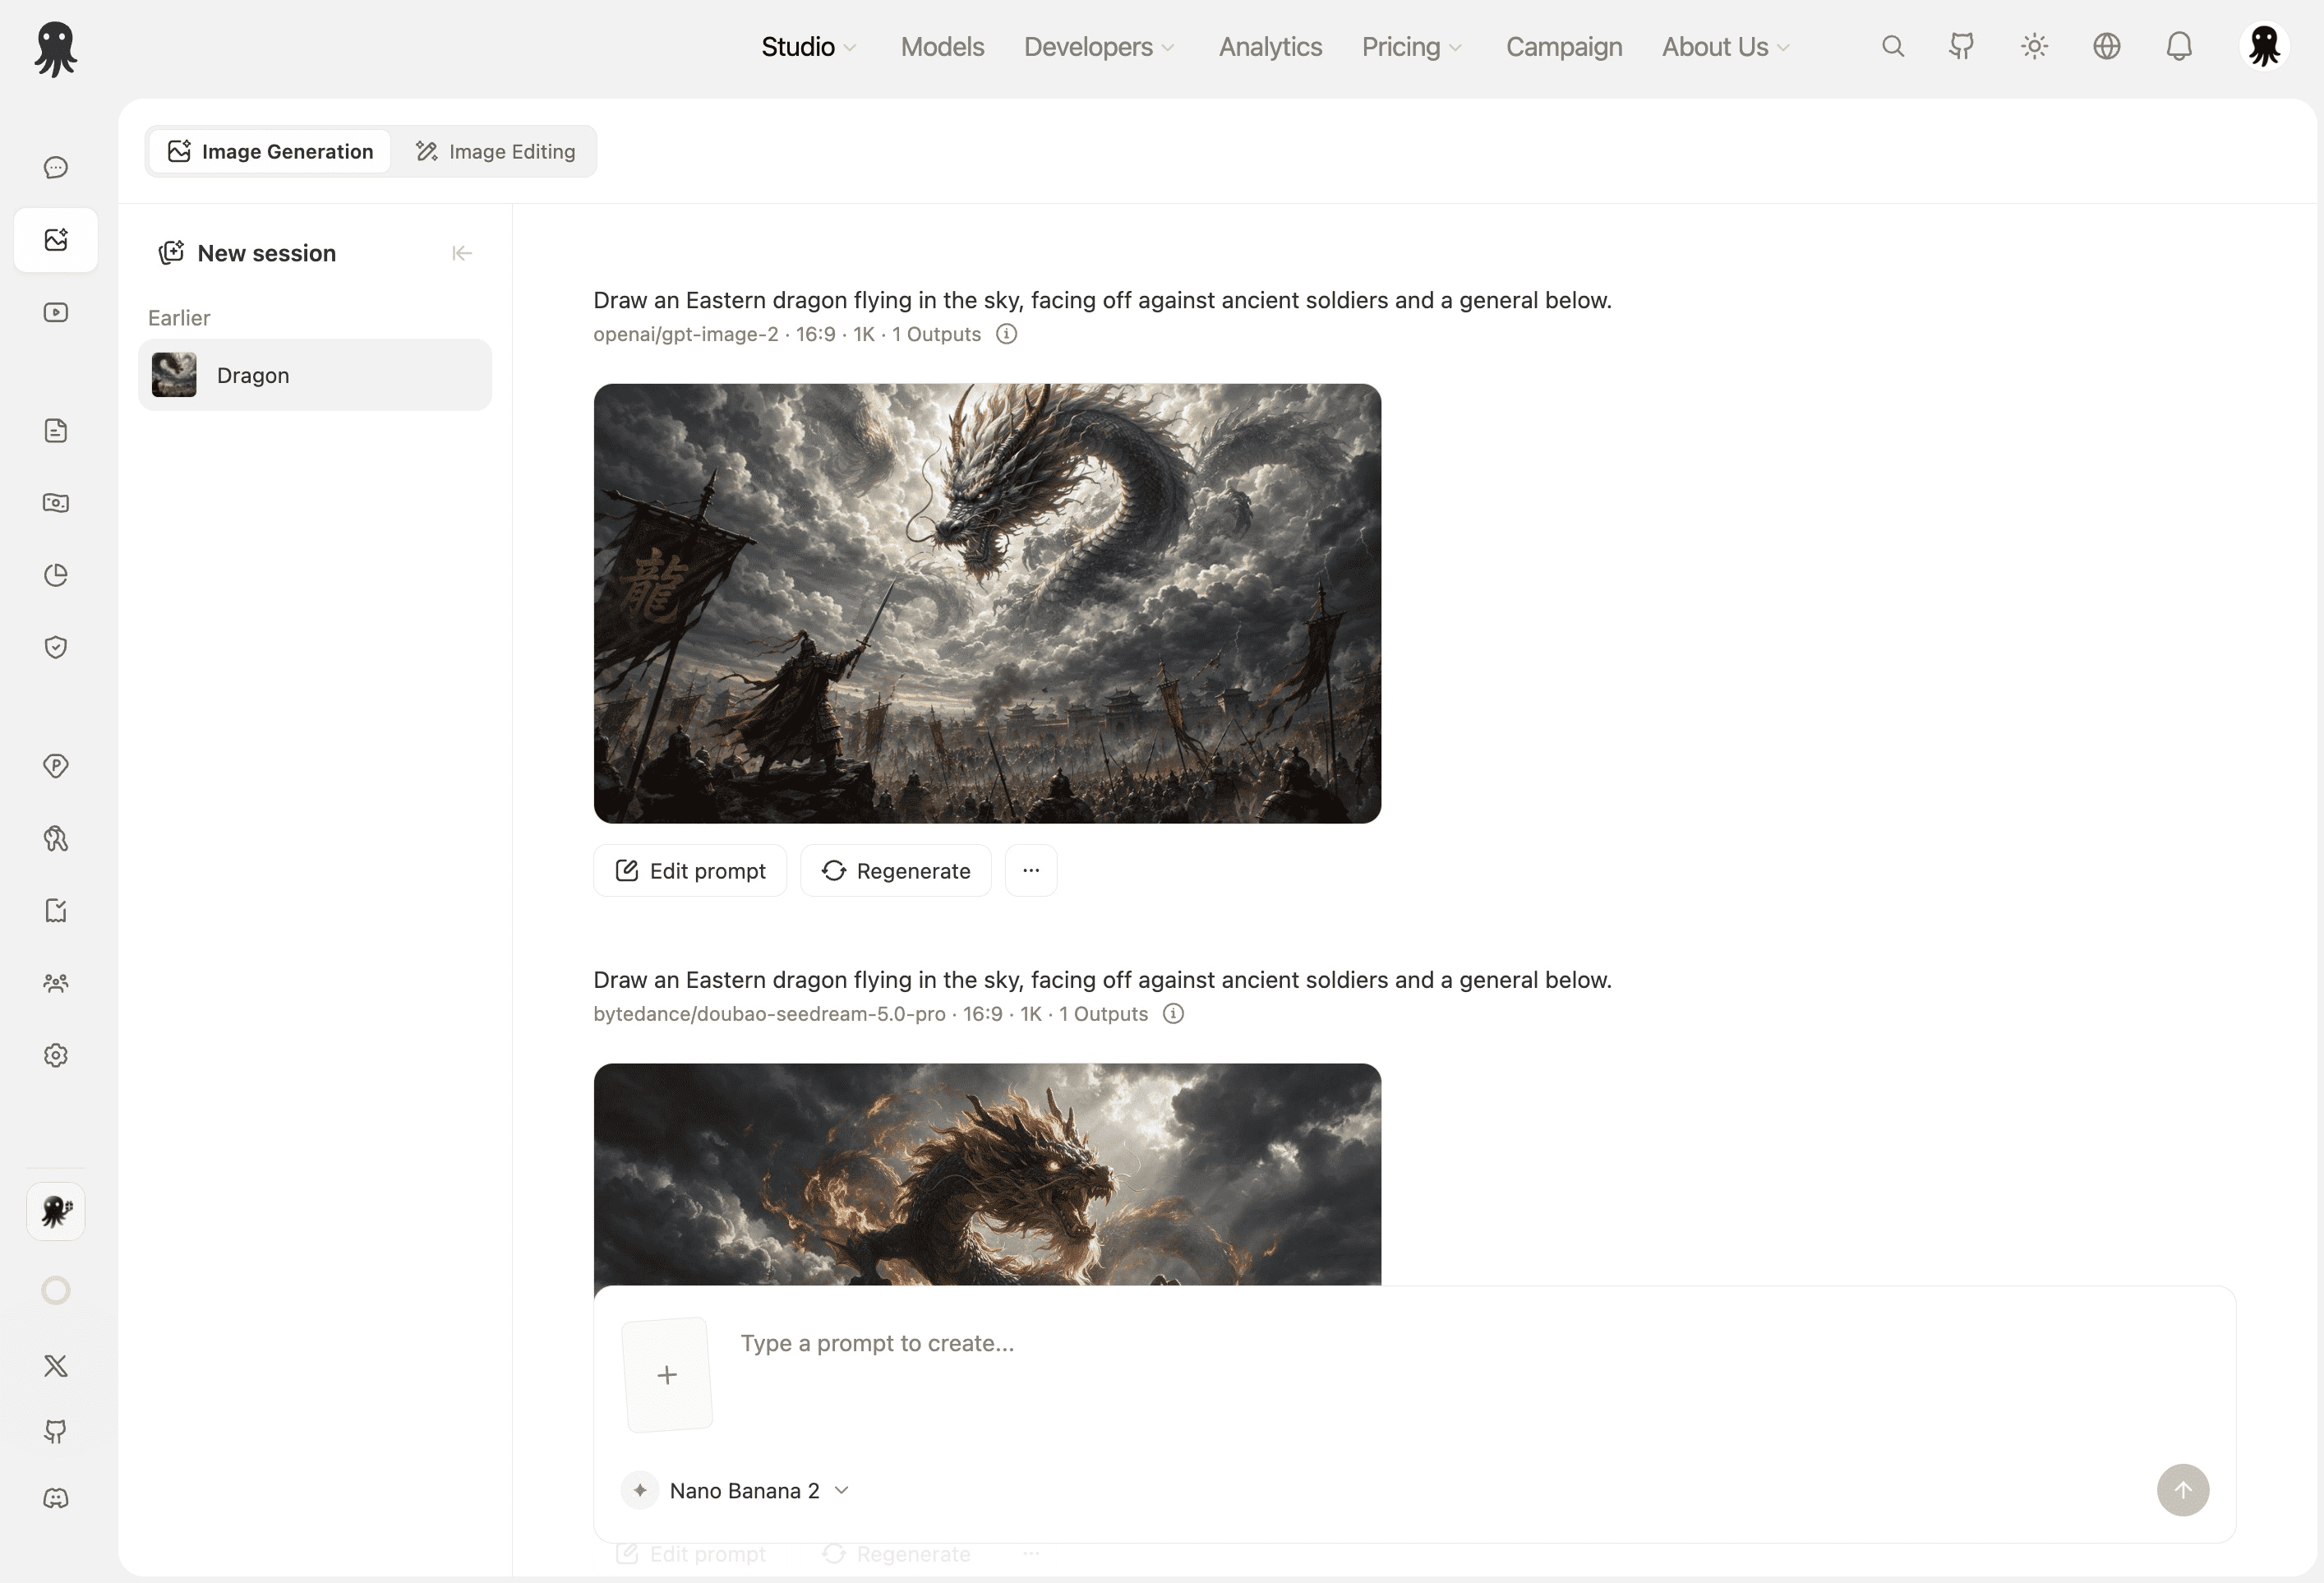Collapse the session list panel
The width and height of the screenshot is (2324, 1583).
461,253
